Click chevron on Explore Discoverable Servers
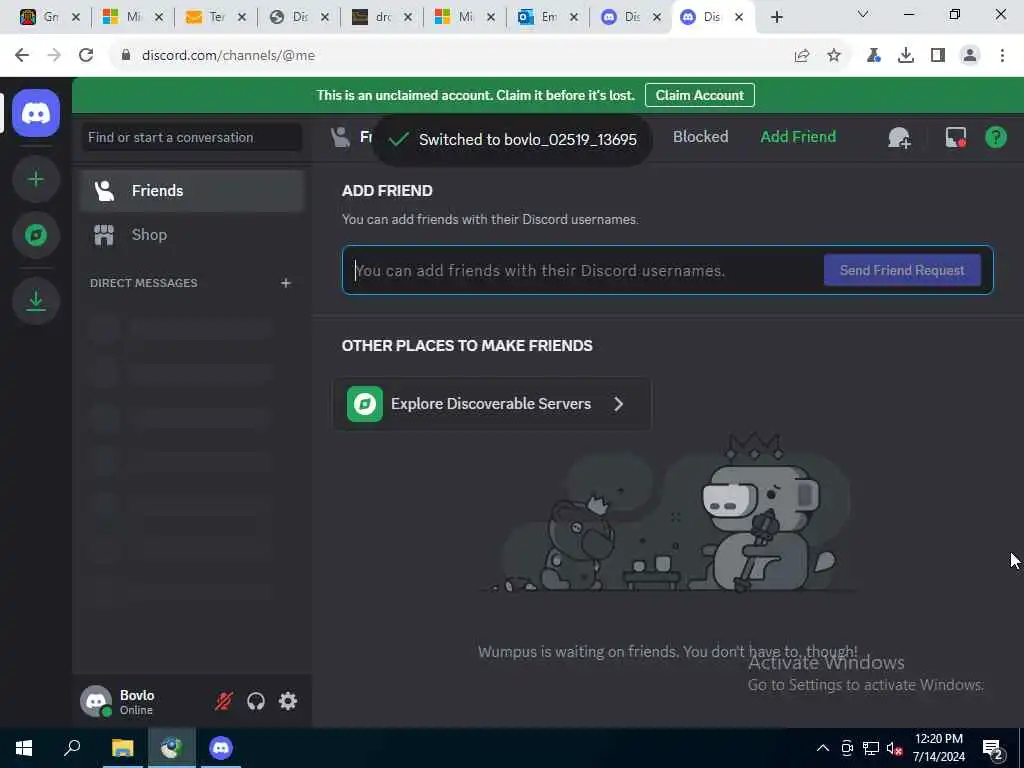The image size is (1024, 768). (x=618, y=404)
